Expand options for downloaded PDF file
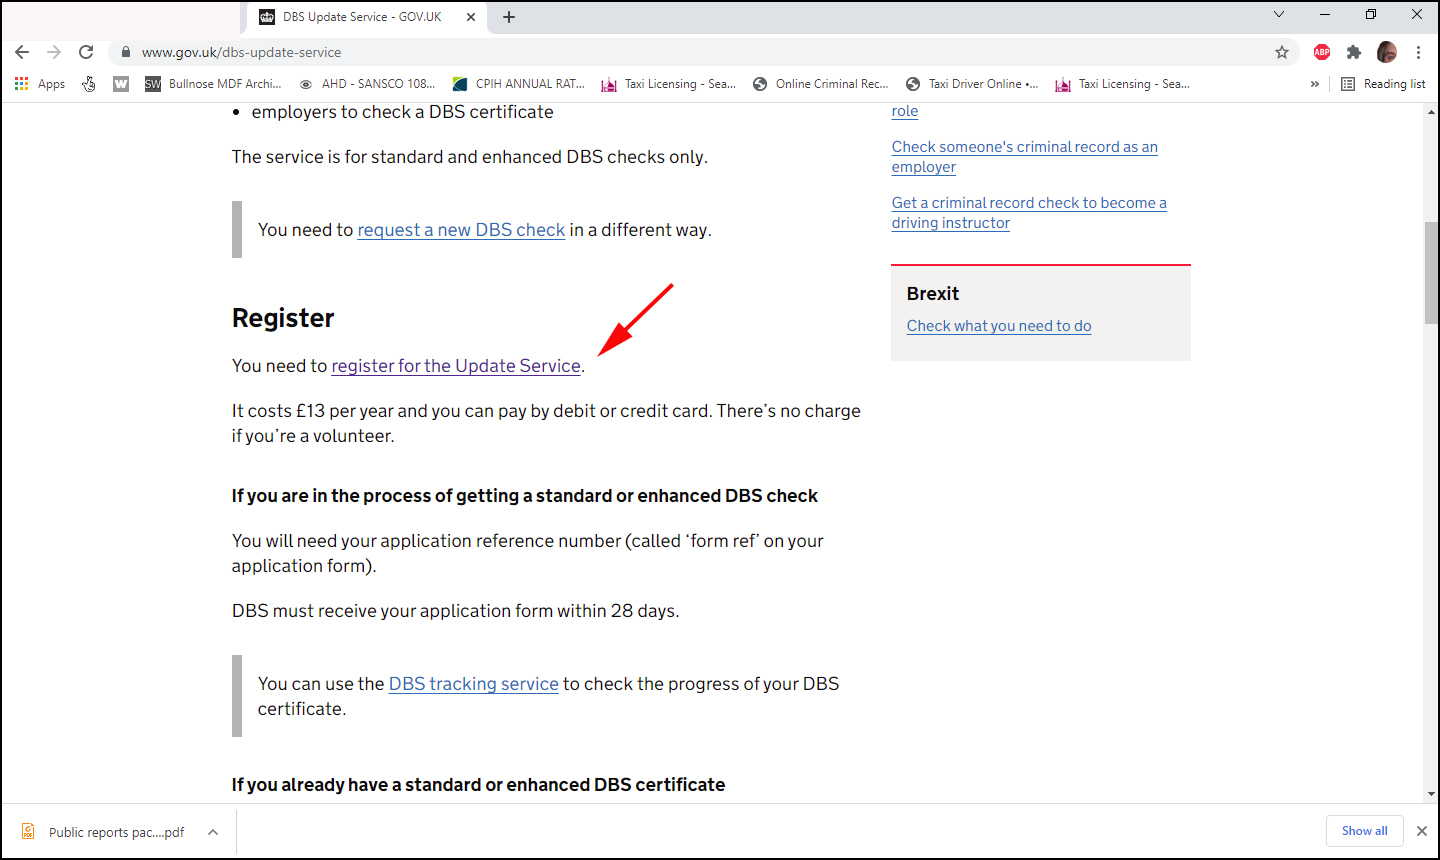The width and height of the screenshot is (1440, 860). (213, 832)
